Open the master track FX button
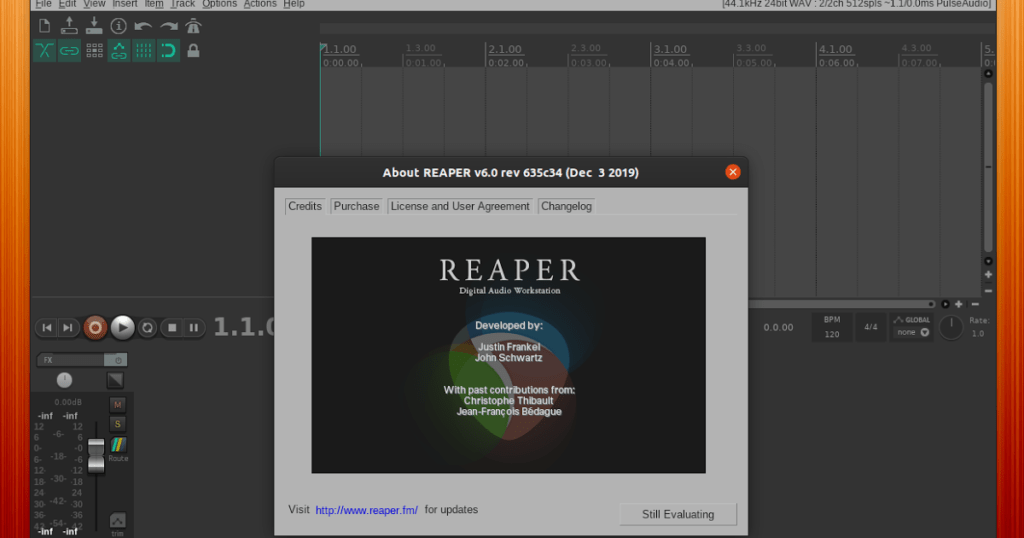This screenshot has width=1024, height=538. (x=71, y=360)
